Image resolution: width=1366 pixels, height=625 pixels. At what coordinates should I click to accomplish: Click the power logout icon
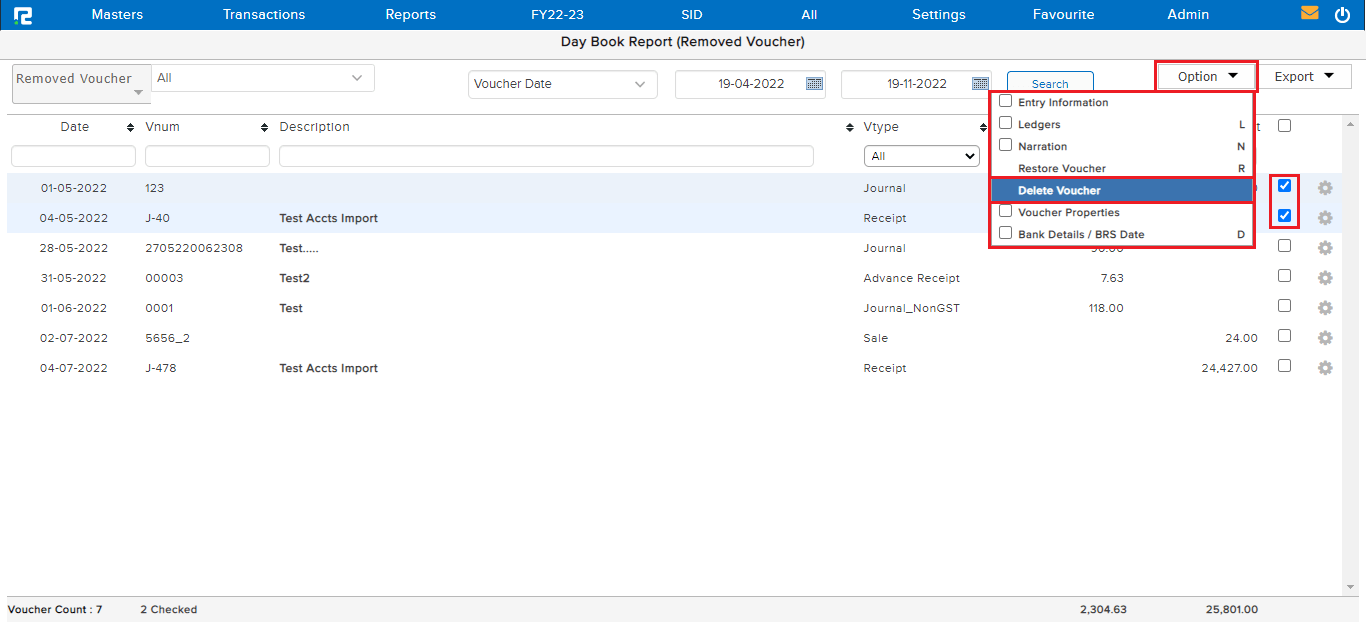click(1342, 15)
